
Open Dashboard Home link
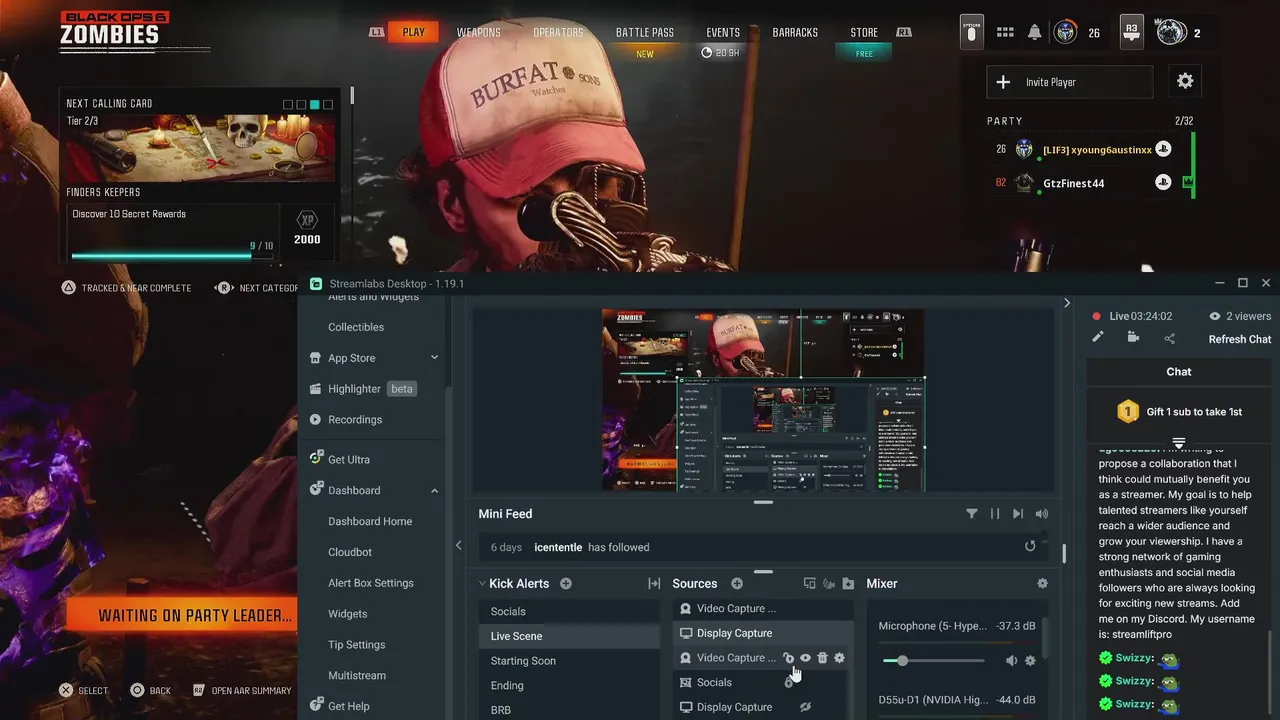click(370, 521)
